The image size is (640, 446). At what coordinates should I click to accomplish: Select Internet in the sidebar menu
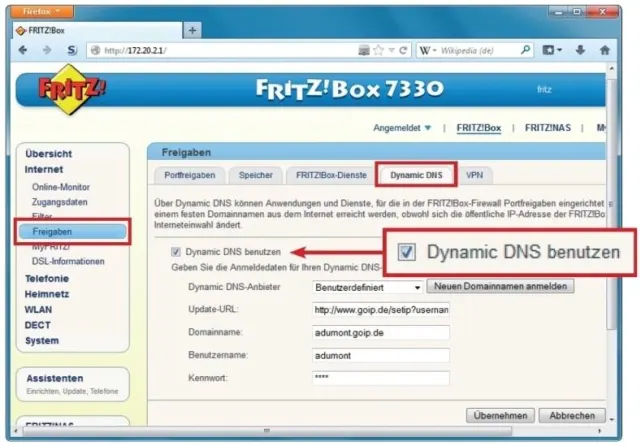(44, 169)
